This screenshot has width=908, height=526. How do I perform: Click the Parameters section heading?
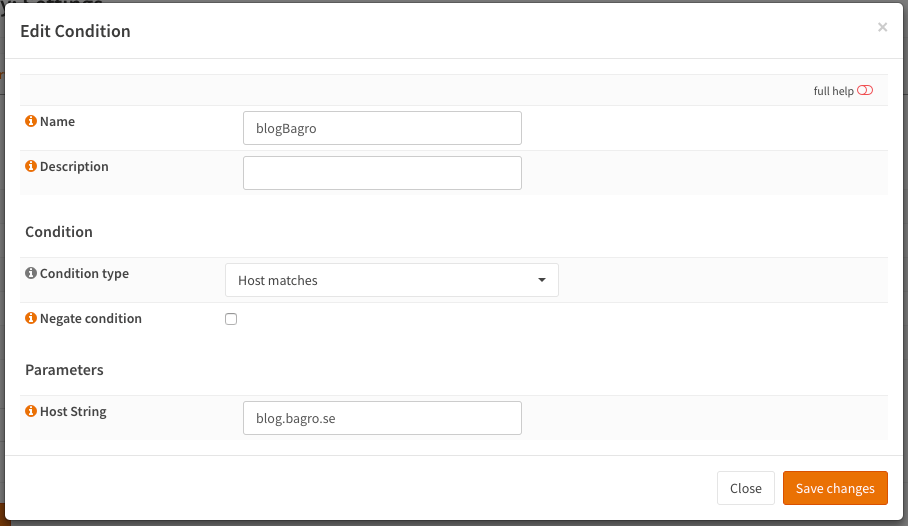pos(64,370)
